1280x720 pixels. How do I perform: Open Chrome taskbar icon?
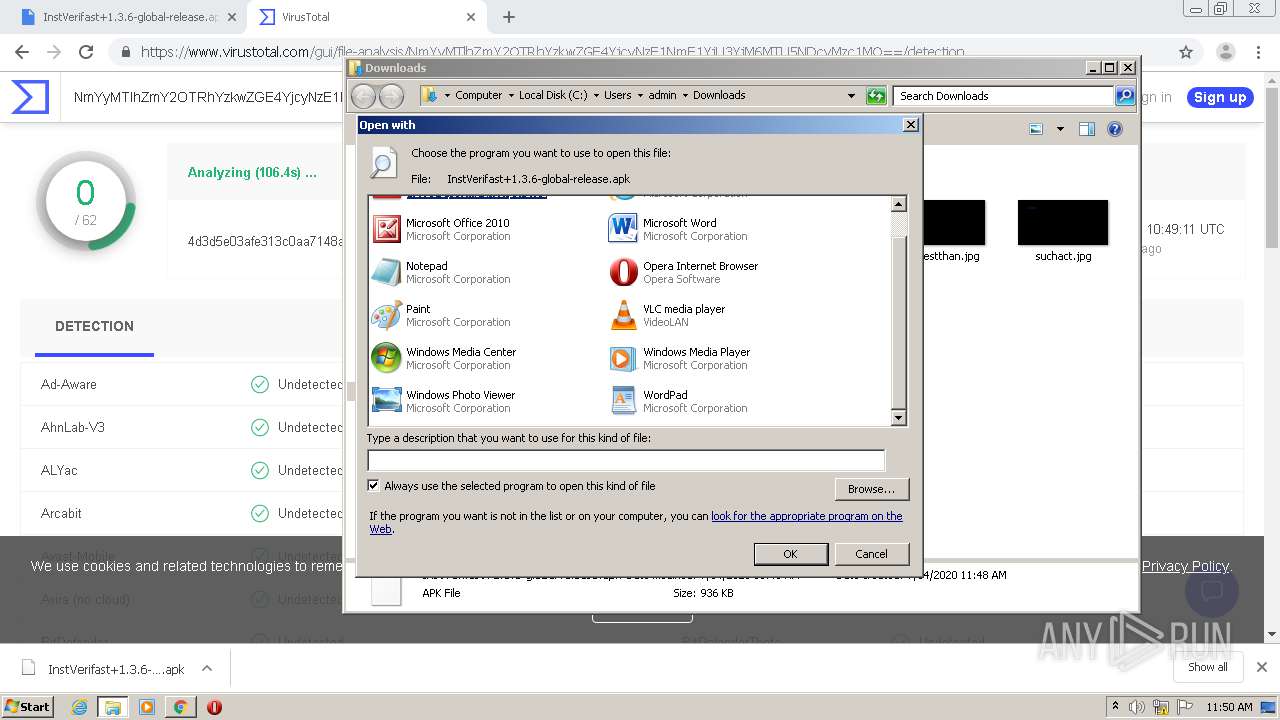point(180,707)
